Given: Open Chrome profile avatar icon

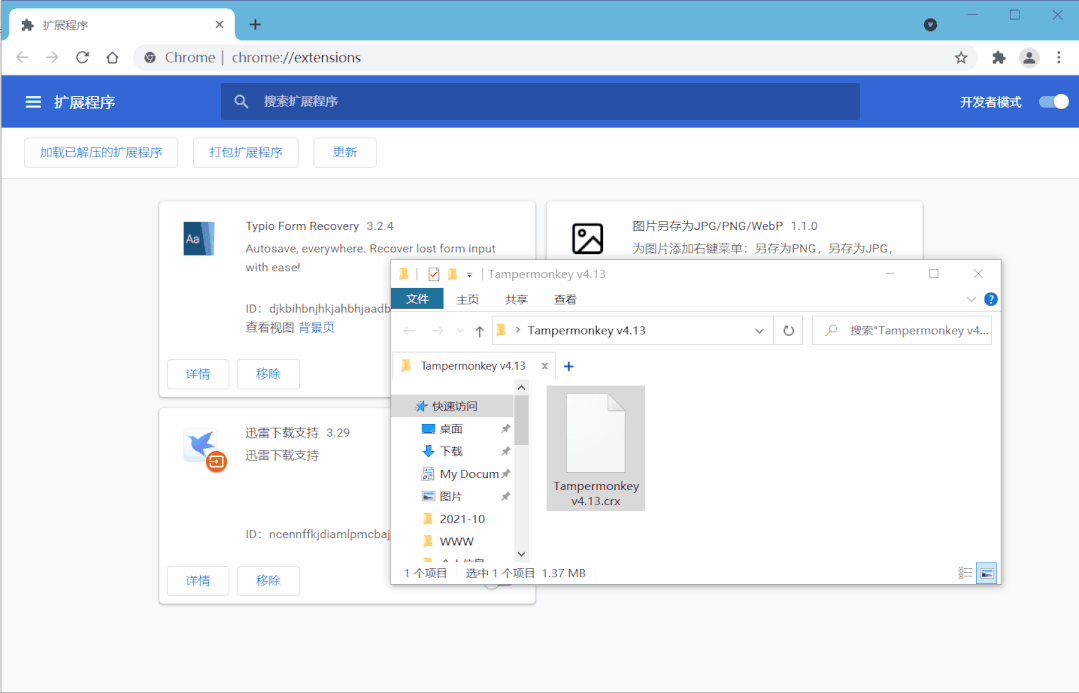Looking at the screenshot, I should (1029, 58).
